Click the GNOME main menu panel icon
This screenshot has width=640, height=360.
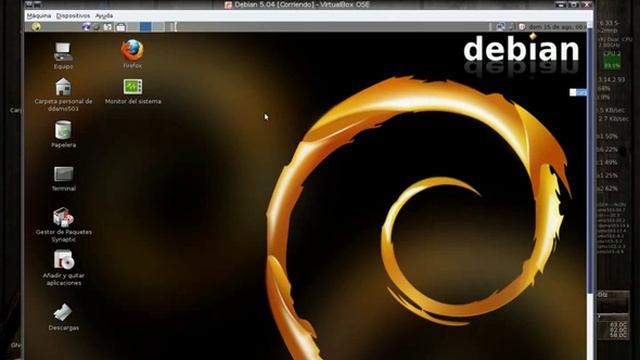click(x=36, y=27)
